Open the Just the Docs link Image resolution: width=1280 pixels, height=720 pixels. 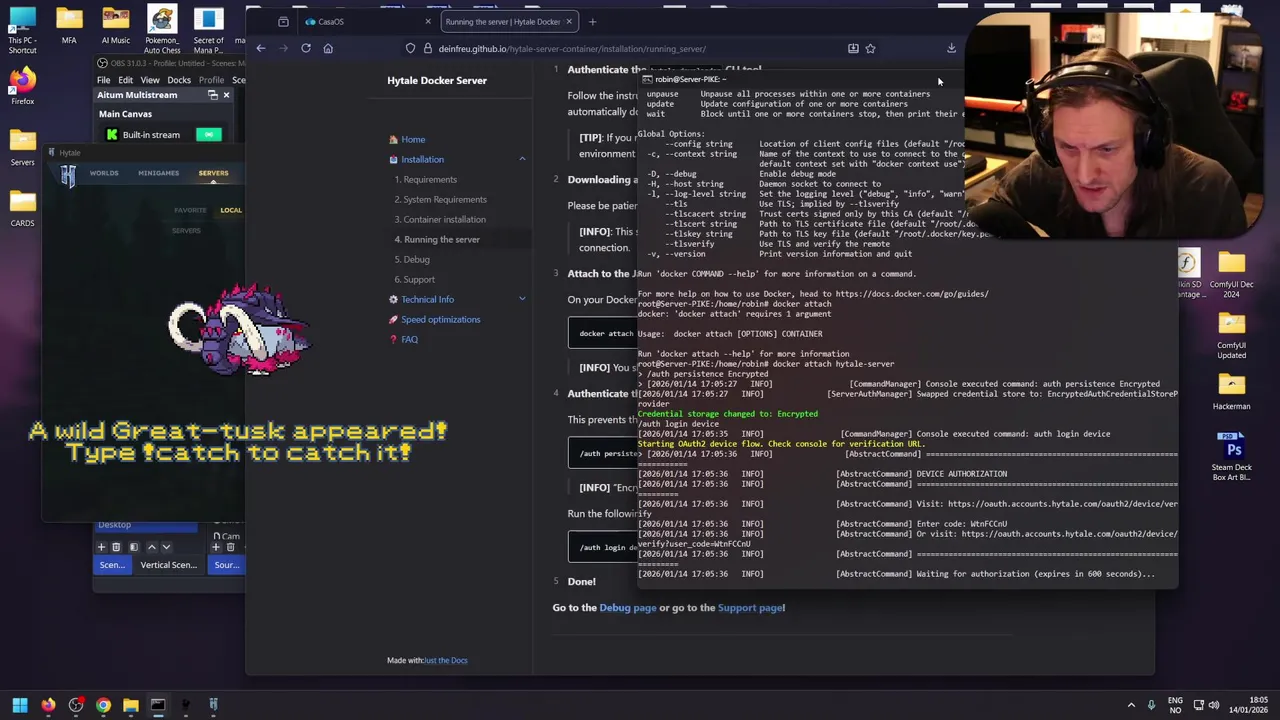pos(445,660)
